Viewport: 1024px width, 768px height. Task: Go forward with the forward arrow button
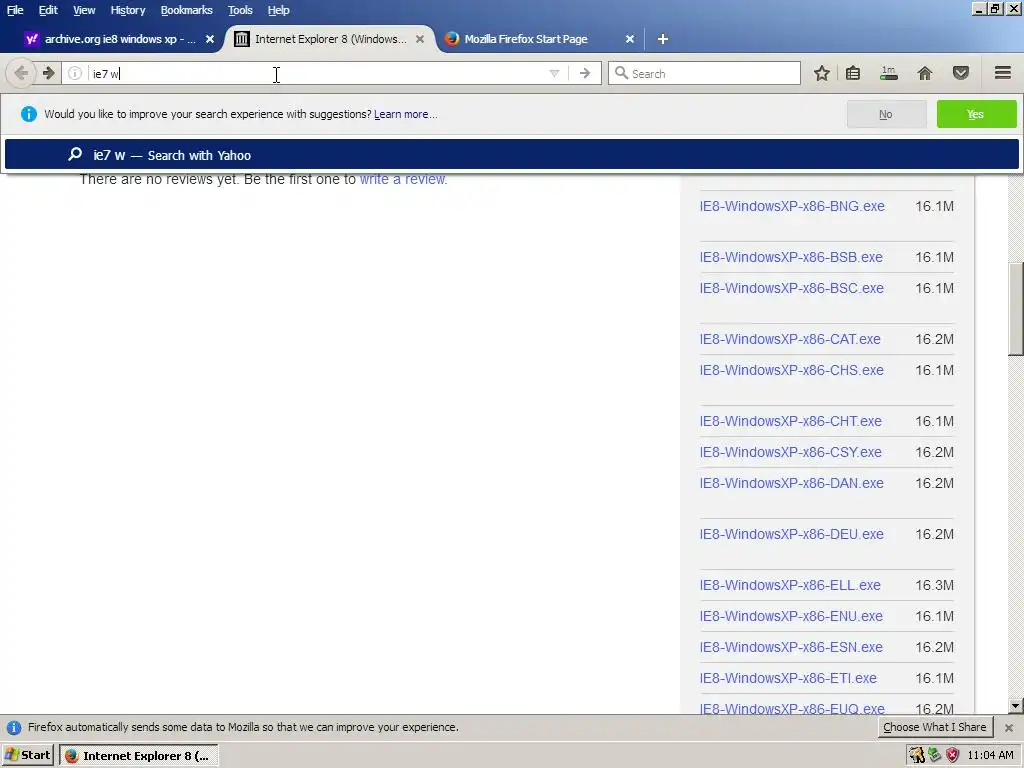click(x=48, y=73)
